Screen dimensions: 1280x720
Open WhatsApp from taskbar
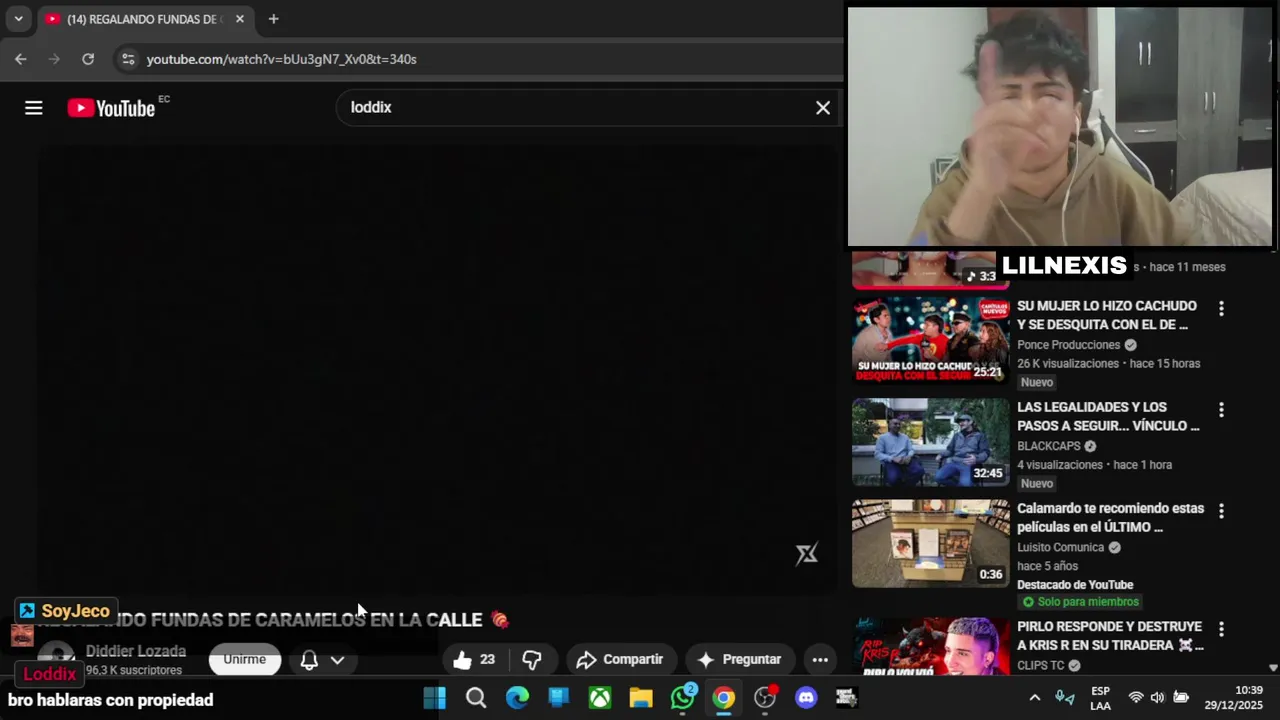click(x=683, y=698)
